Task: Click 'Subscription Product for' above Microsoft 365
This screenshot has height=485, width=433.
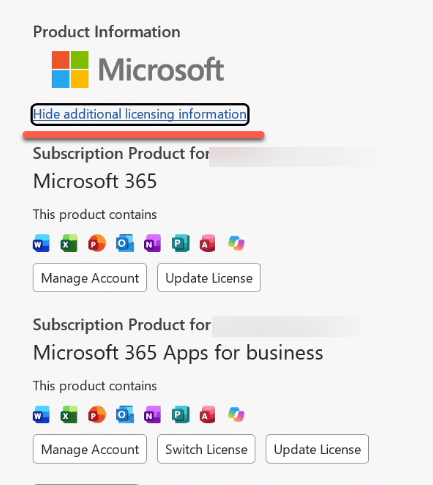Action: pos(121,154)
